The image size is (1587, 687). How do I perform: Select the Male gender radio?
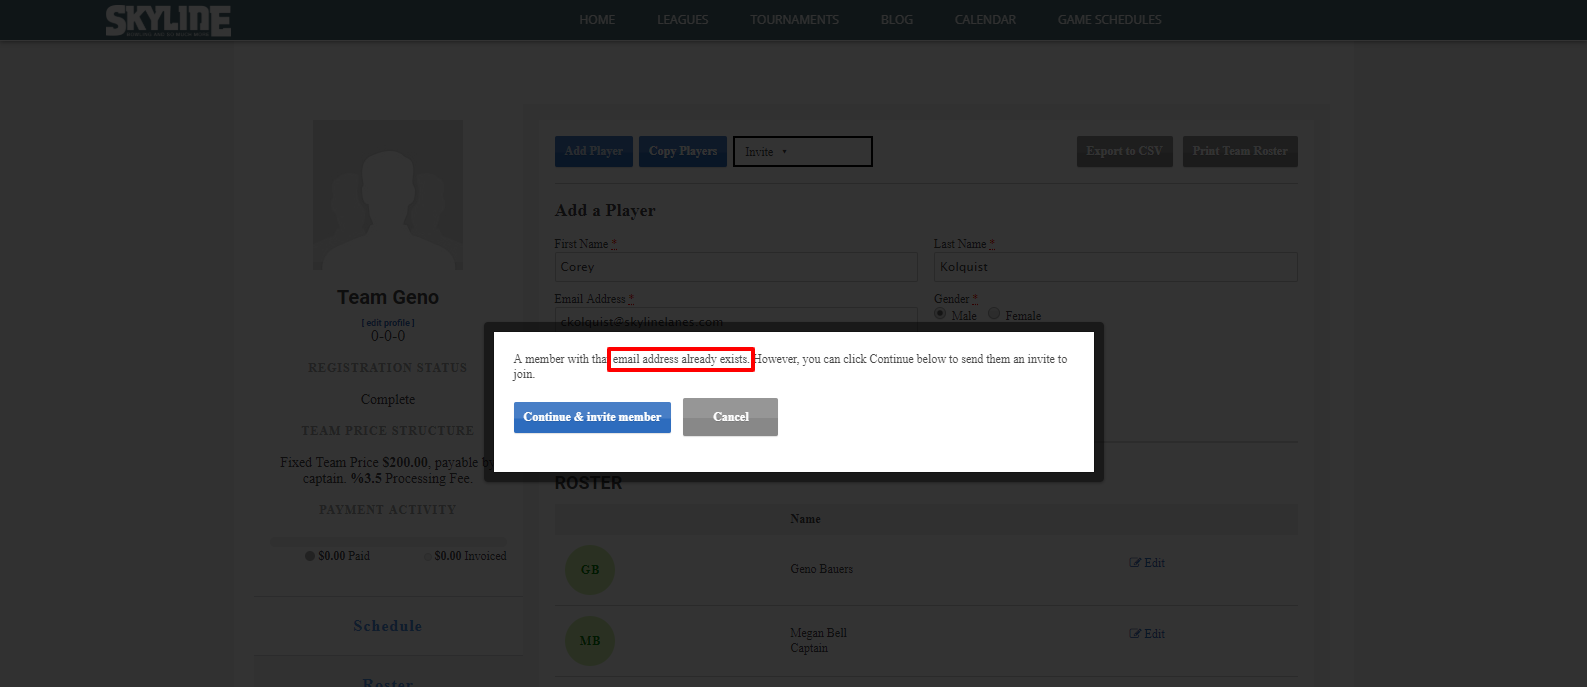coord(940,314)
